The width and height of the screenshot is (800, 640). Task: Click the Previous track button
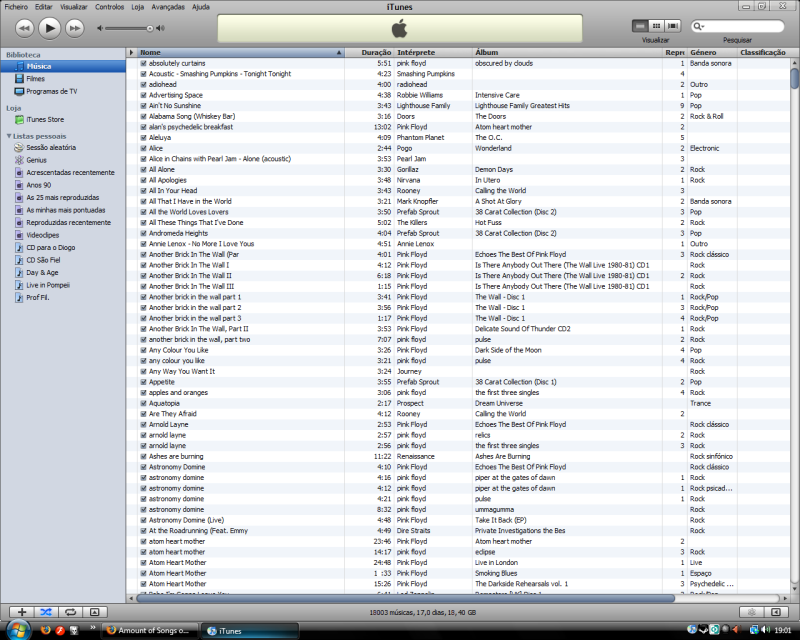24,28
